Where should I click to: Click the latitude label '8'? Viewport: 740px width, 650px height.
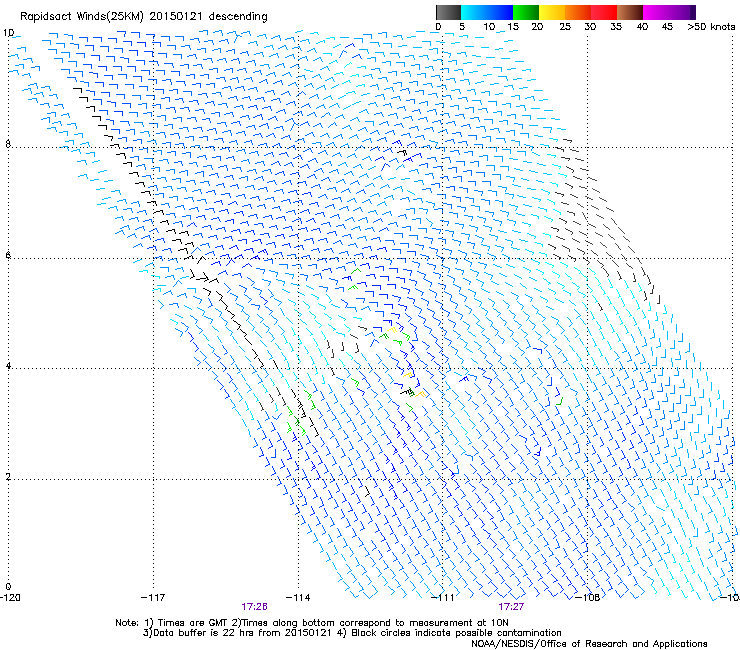click(x=8, y=144)
